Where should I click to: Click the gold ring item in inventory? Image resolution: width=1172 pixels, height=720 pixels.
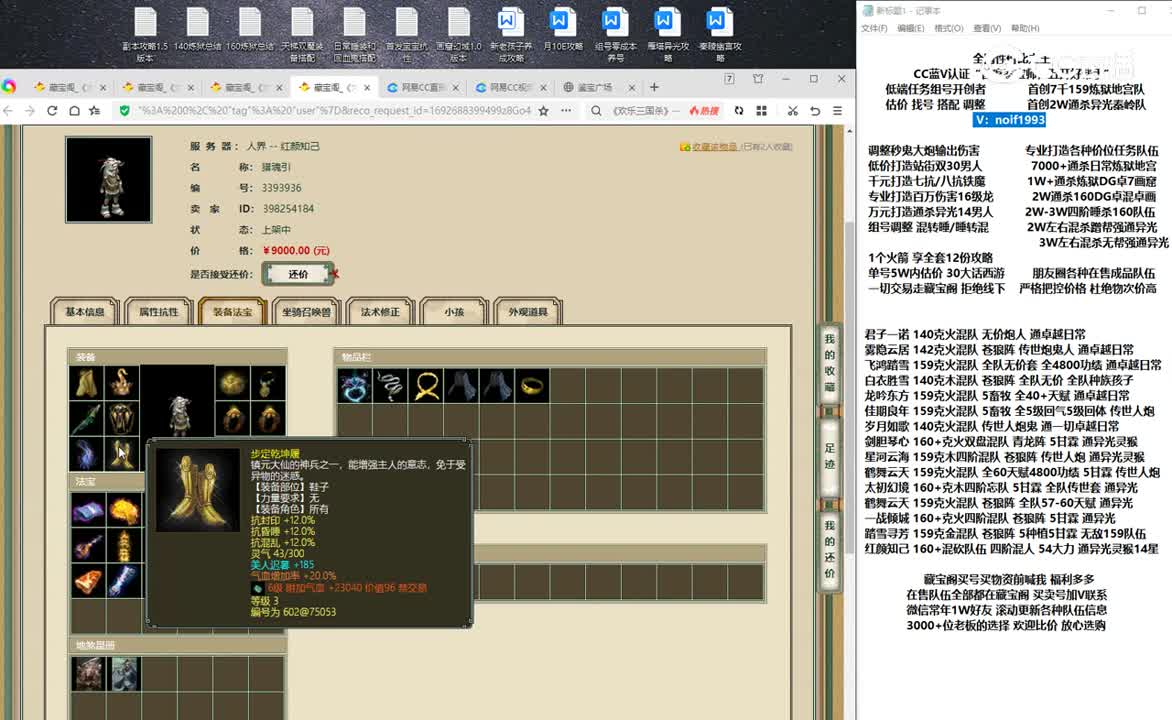(531, 386)
